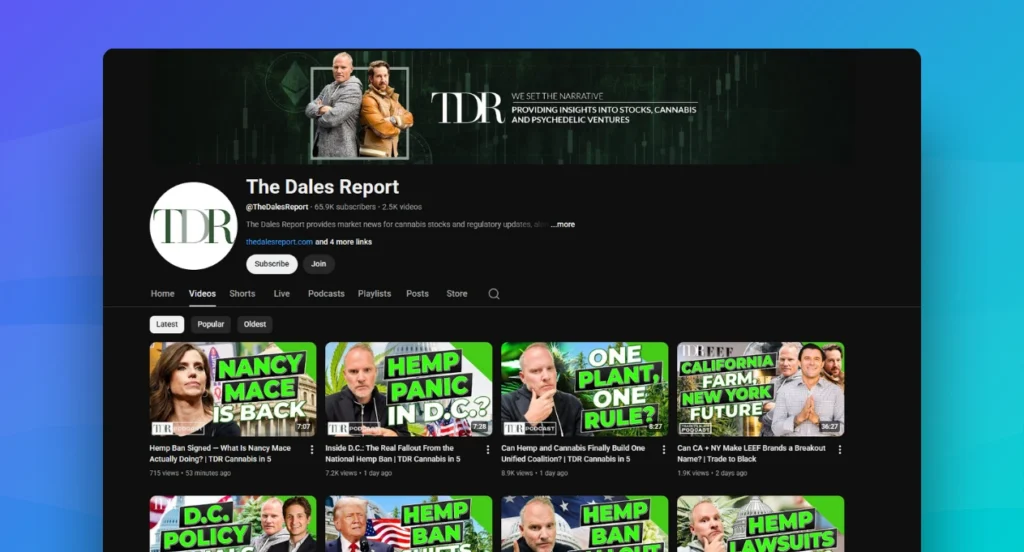The image size is (1024, 552).
Task: Click the search icon in channel tabs
Action: coord(494,294)
